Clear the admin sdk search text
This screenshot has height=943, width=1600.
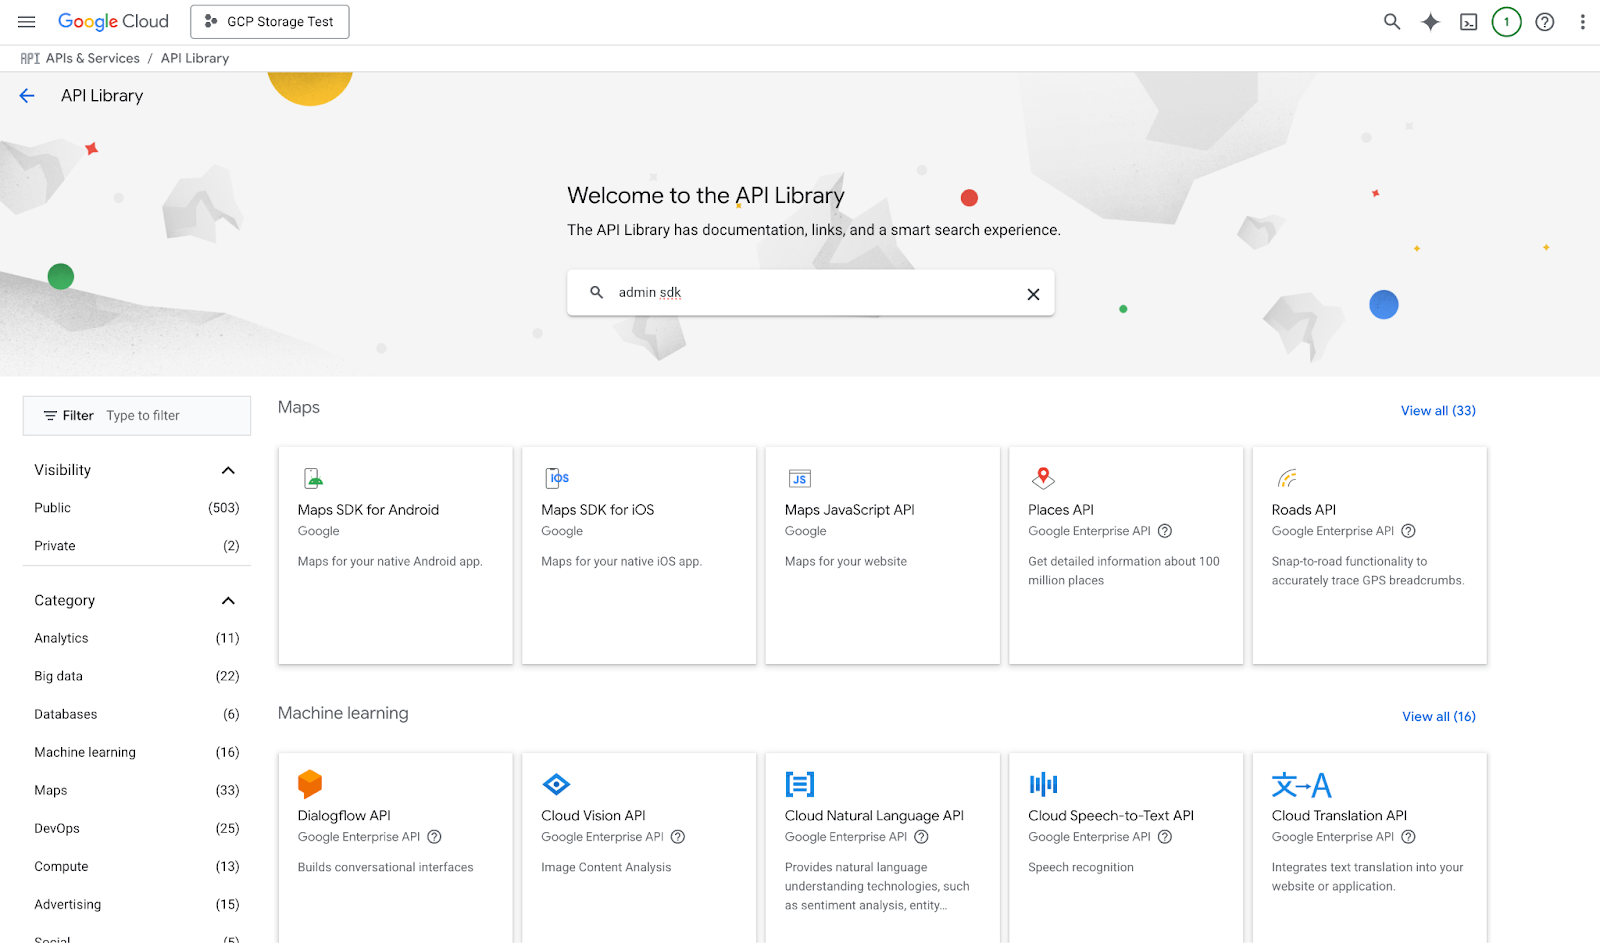[x=1033, y=294]
